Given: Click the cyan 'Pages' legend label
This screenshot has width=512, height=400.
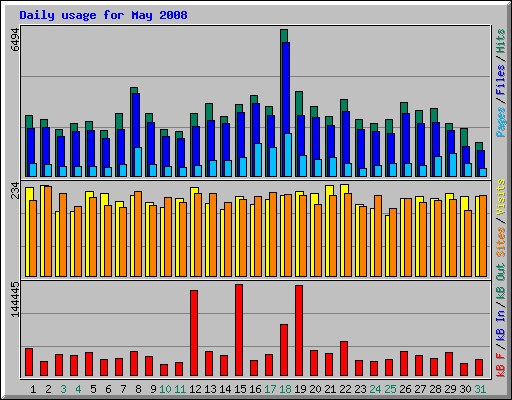Looking at the screenshot, I should click(x=501, y=122).
